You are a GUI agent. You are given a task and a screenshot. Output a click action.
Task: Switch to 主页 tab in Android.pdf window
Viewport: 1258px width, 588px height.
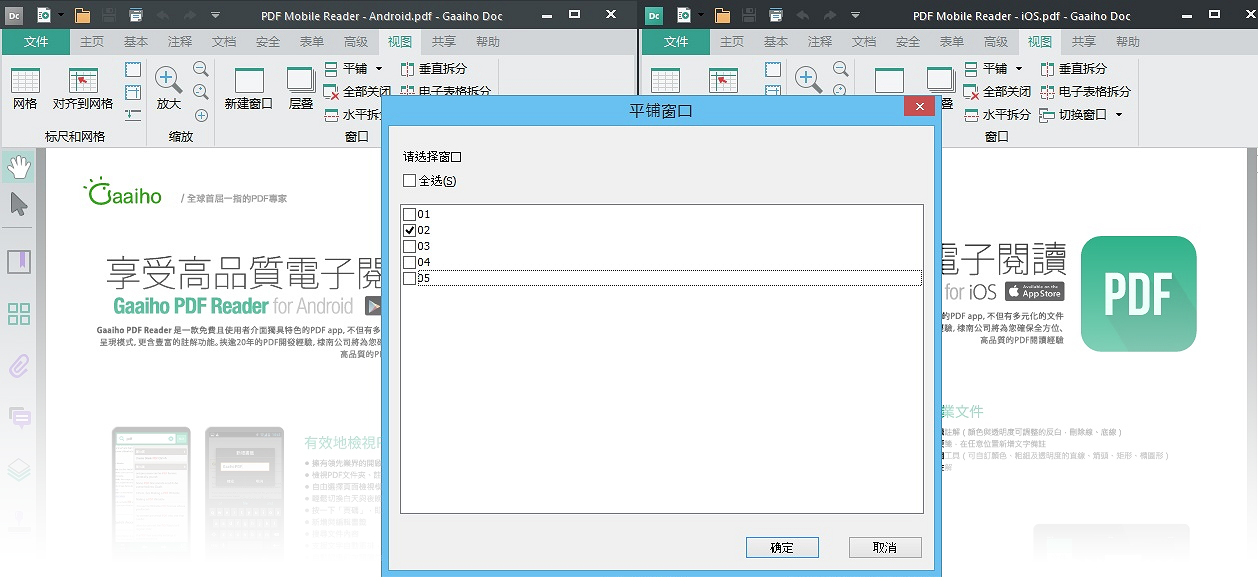click(x=92, y=42)
